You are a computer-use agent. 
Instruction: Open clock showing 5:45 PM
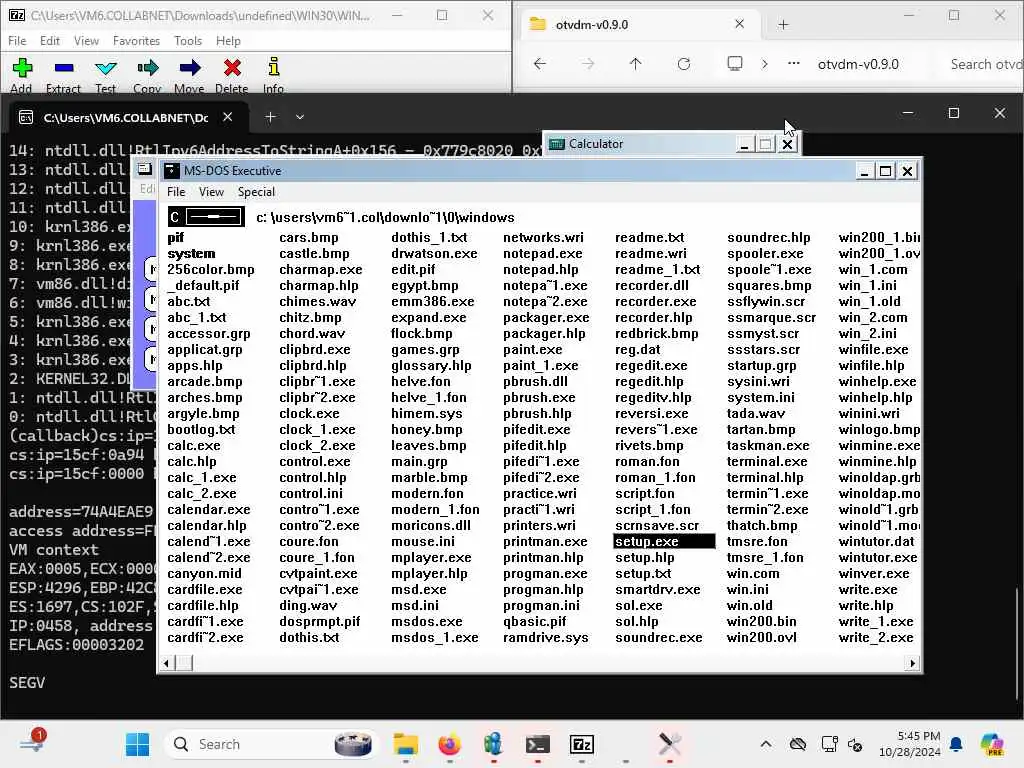[x=910, y=744]
